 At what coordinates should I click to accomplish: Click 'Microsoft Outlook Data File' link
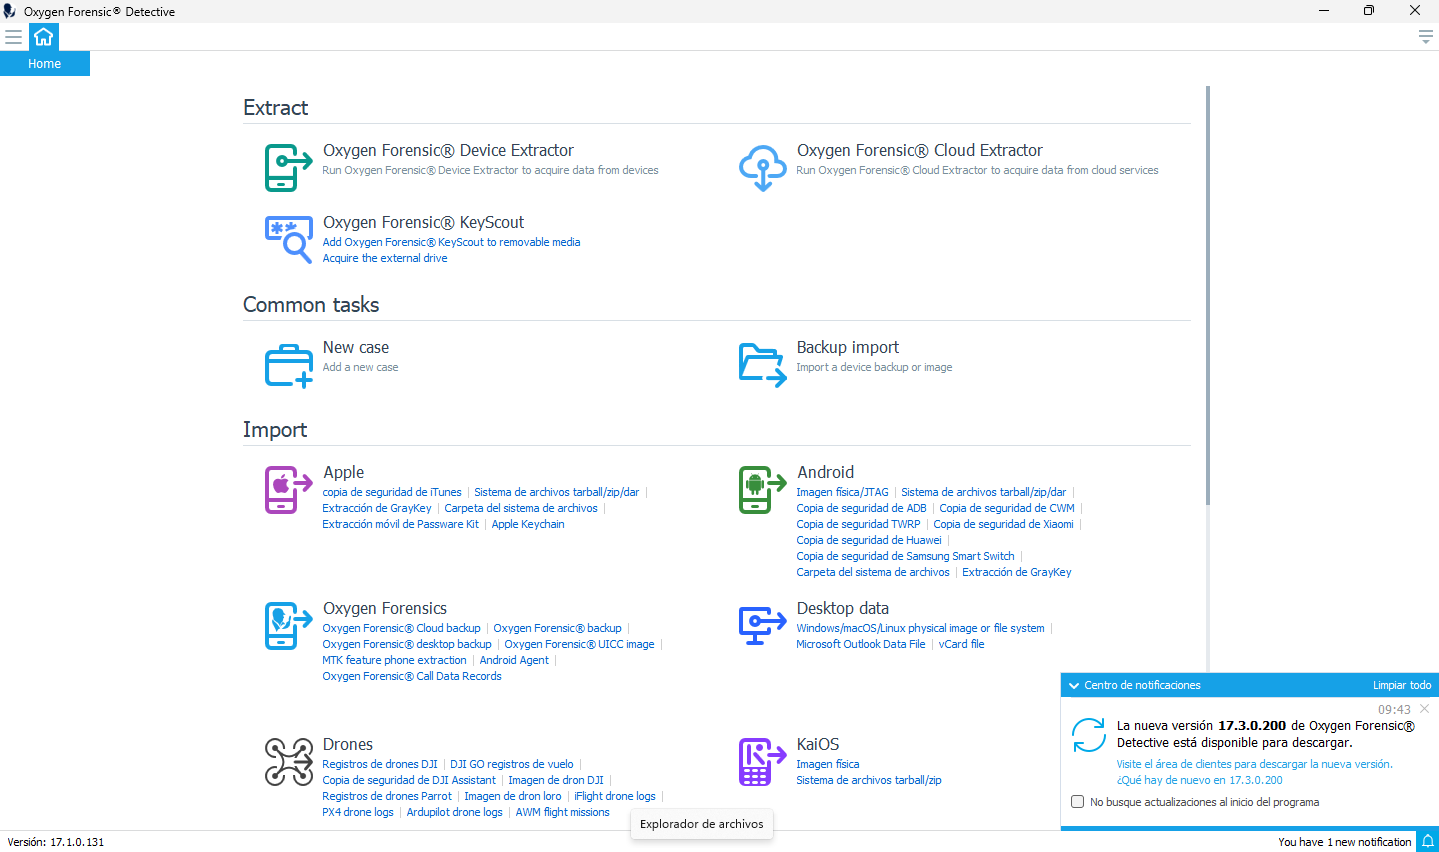pyautogui.click(x=861, y=644)
